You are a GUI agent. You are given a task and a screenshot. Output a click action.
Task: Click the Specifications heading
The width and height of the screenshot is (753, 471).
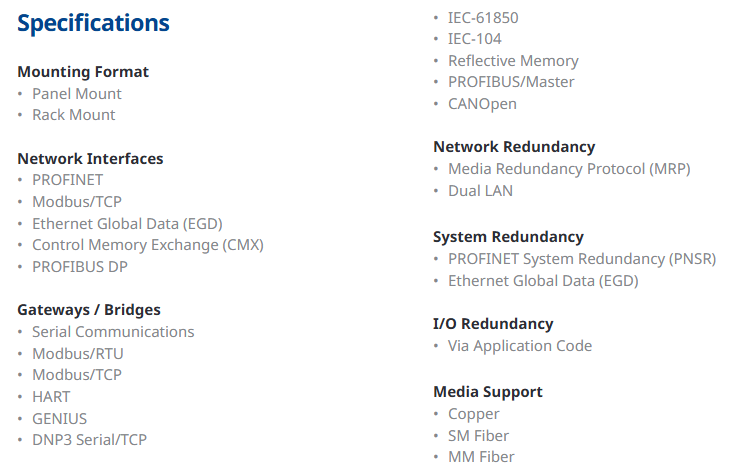(x=93, y=24)
